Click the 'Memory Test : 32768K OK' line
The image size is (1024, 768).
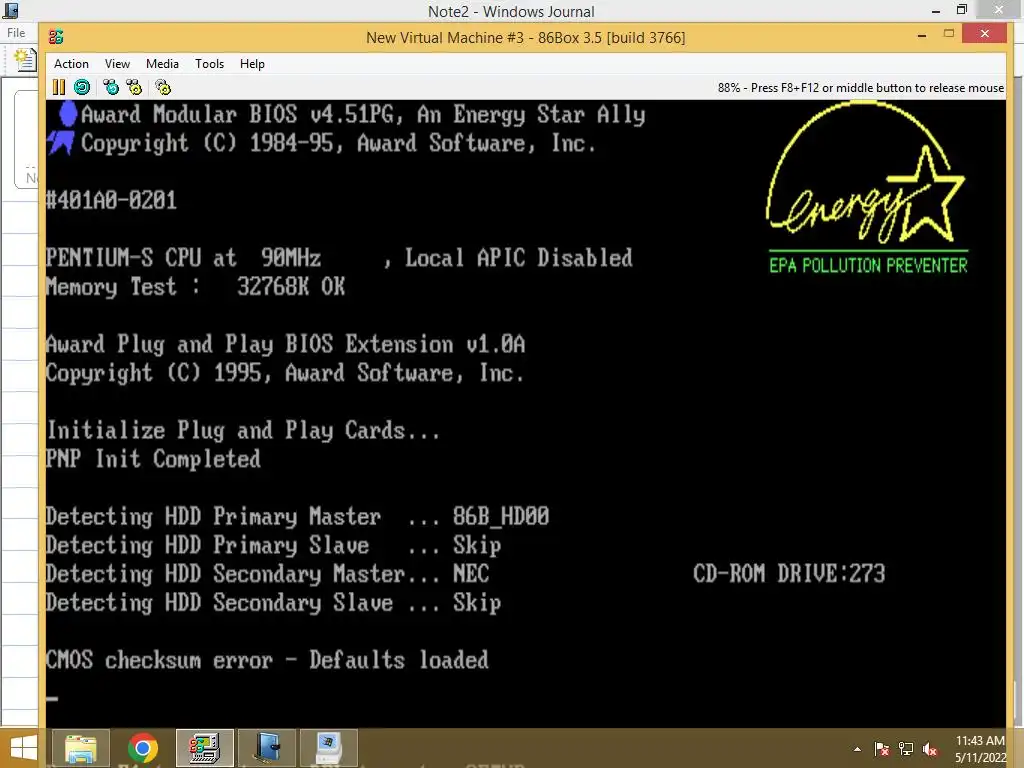tap(195, 286)
